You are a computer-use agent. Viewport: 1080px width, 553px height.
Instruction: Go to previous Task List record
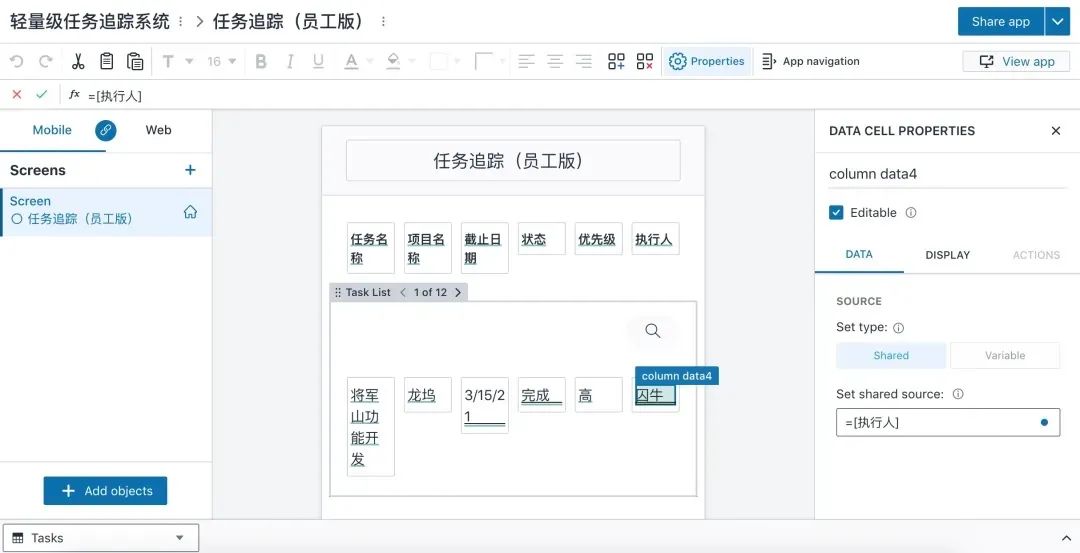point(403,293)
